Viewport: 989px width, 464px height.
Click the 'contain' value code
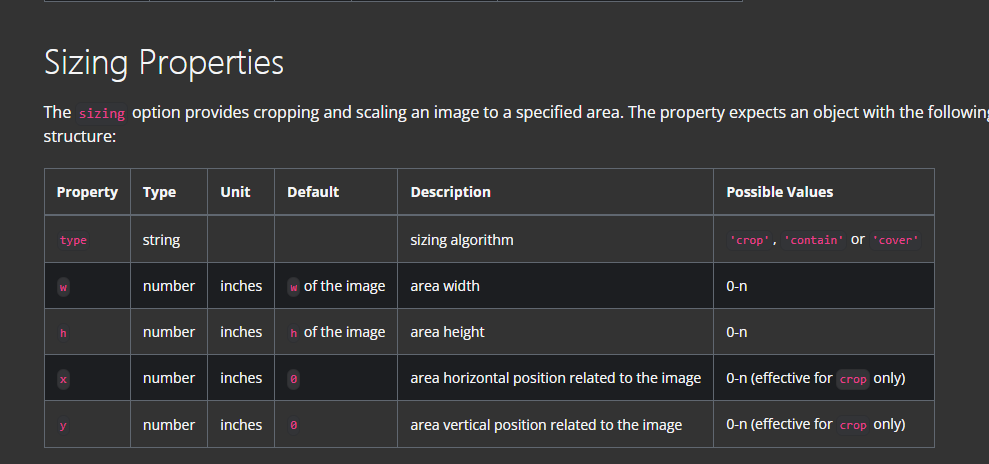pos(813,241)
